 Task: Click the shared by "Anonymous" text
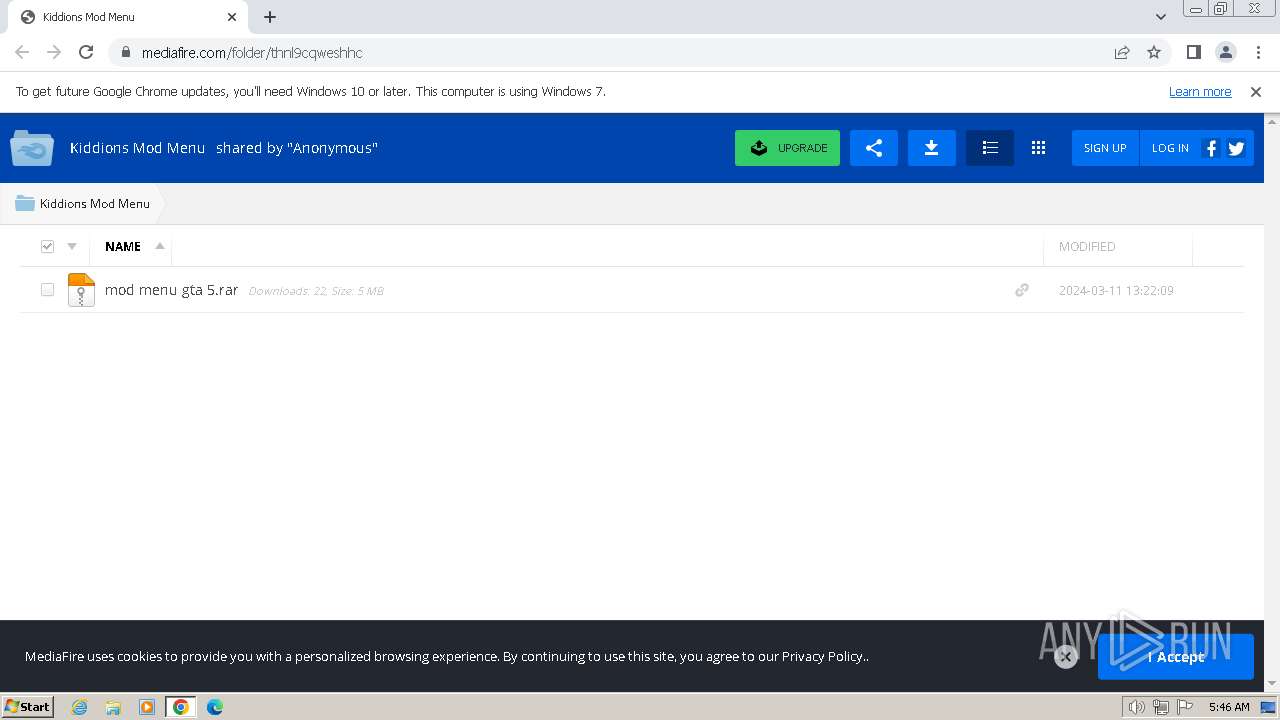tap(297, 148)
